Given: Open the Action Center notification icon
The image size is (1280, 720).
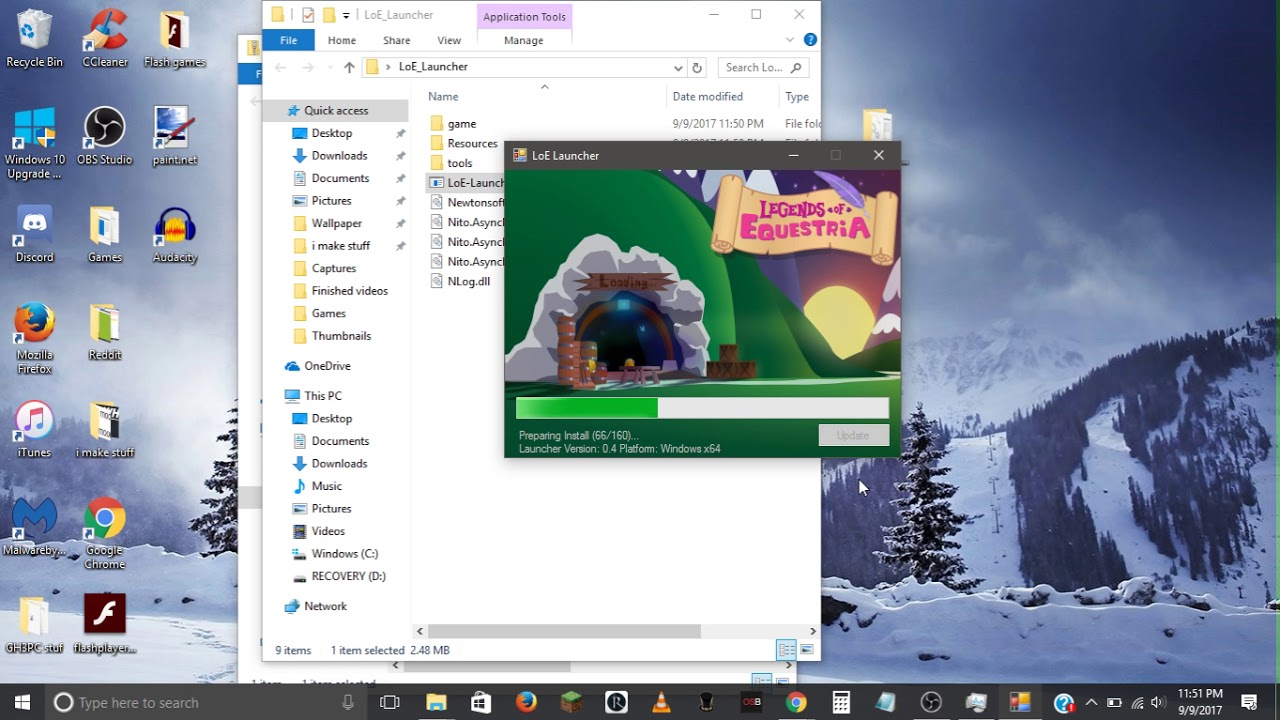Looking at the screenshot, I should click(x=1249, y=703).
